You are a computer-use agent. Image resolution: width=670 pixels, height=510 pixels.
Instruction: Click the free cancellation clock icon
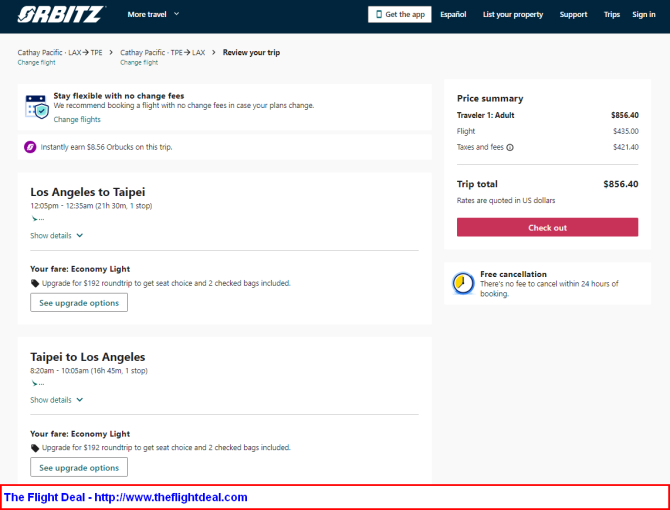(463, 283)
